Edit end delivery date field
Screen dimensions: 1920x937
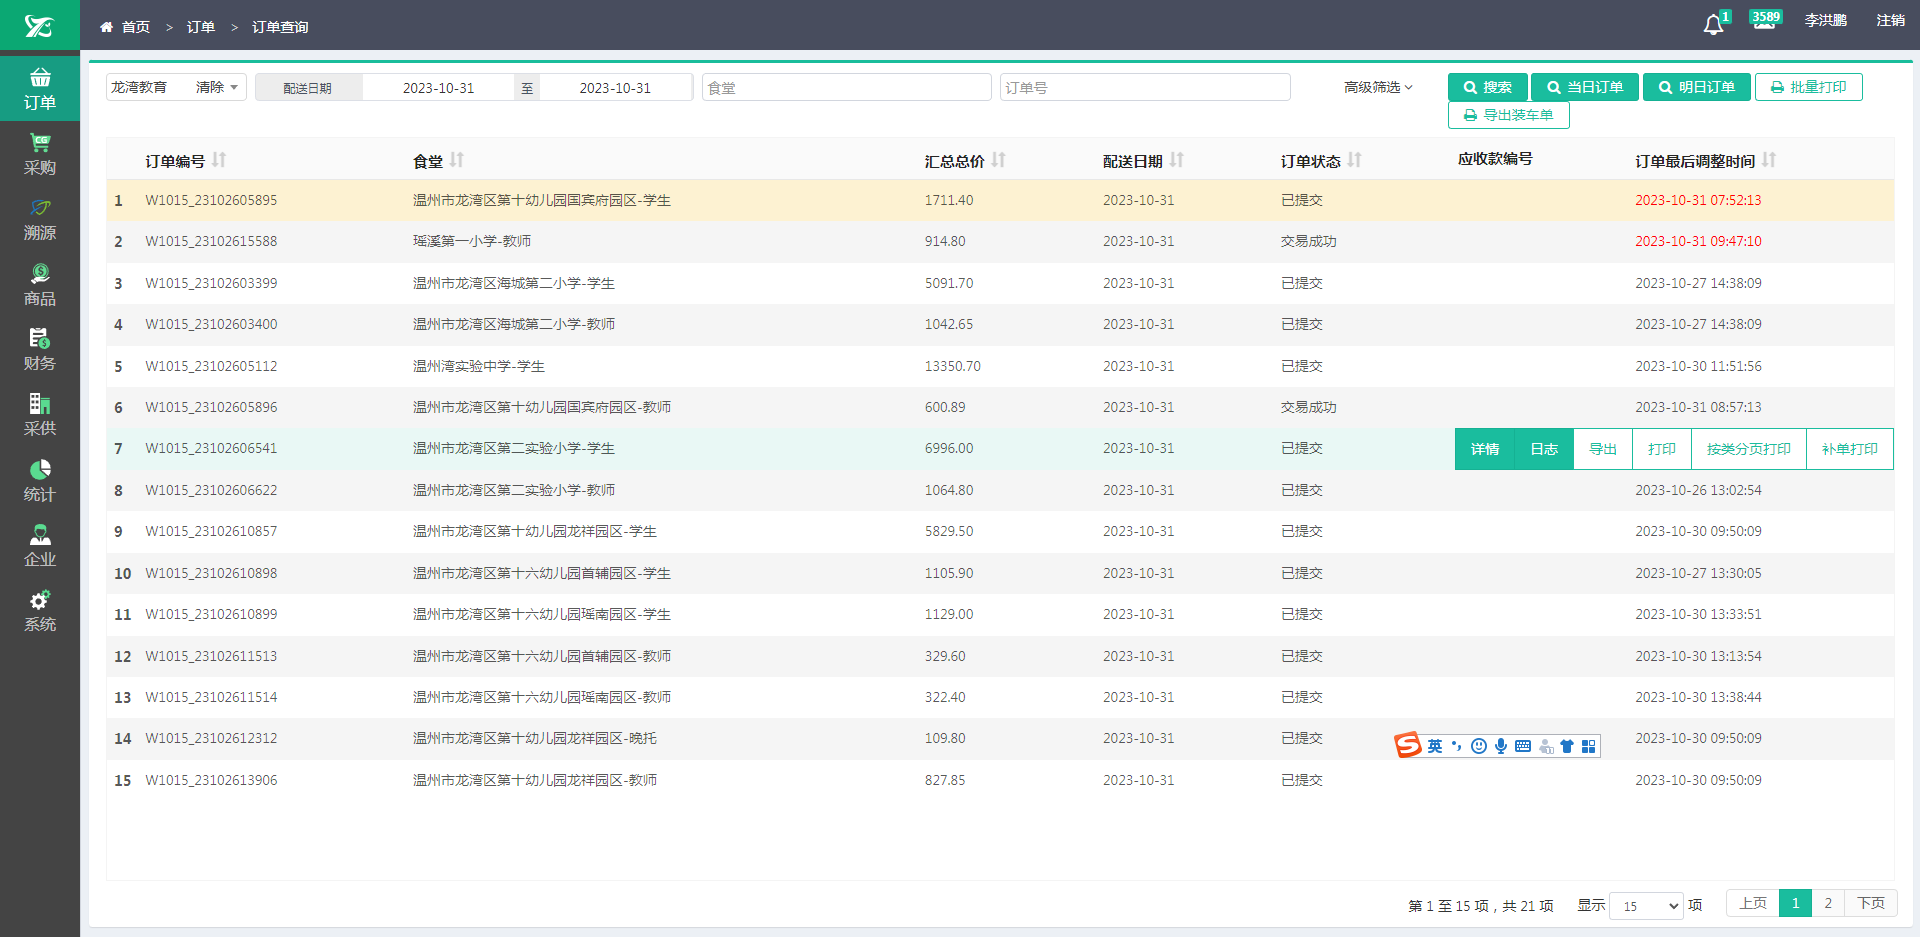[615, 88]
